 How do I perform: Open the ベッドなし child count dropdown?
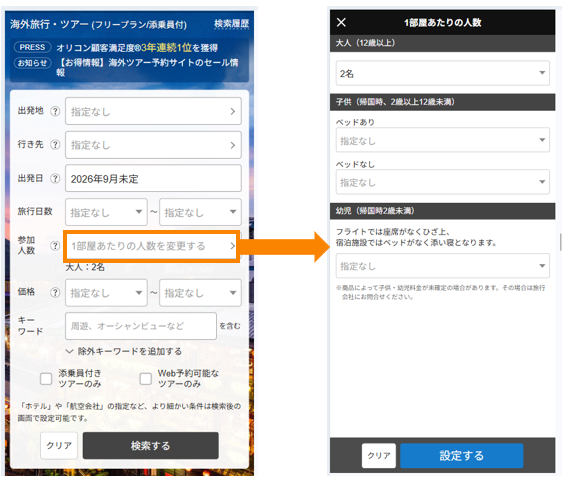coord(442,182)
